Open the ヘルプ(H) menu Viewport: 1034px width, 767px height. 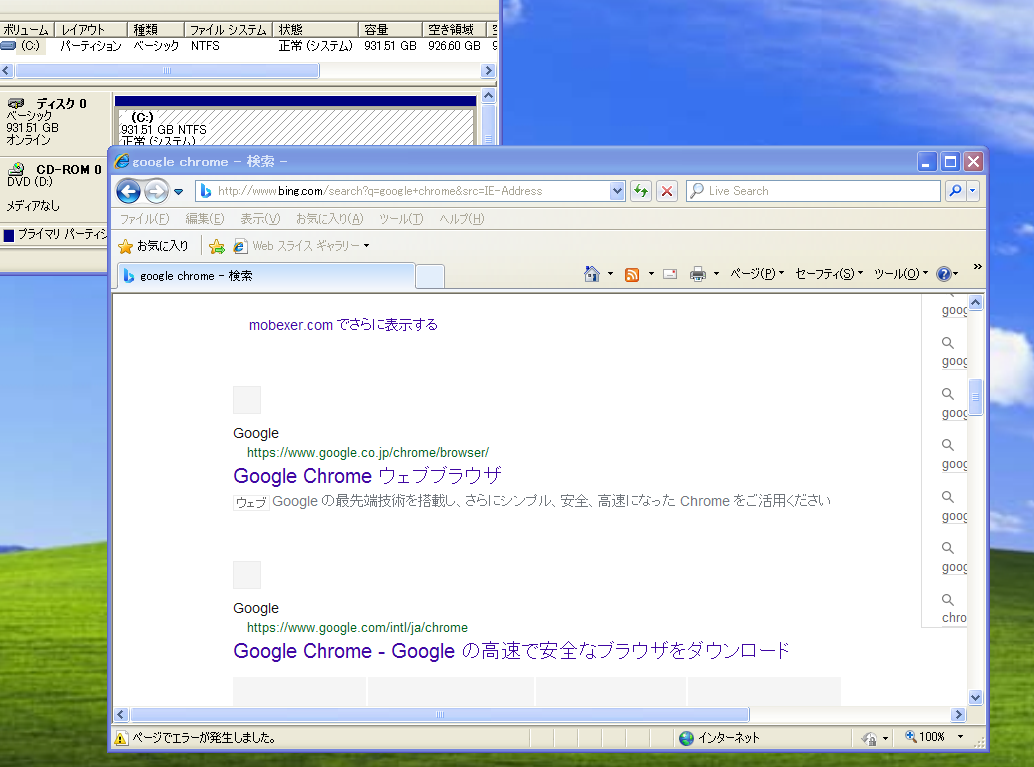click(462, 219)
